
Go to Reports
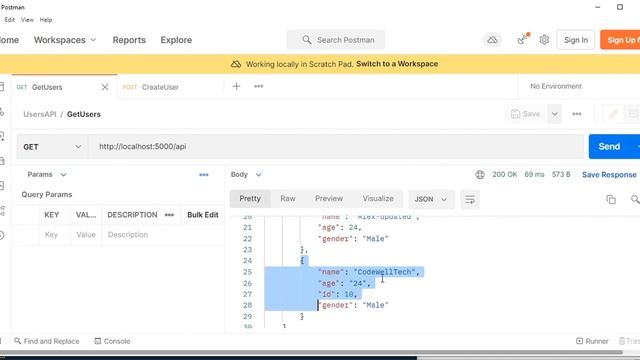tap(129, 40)
